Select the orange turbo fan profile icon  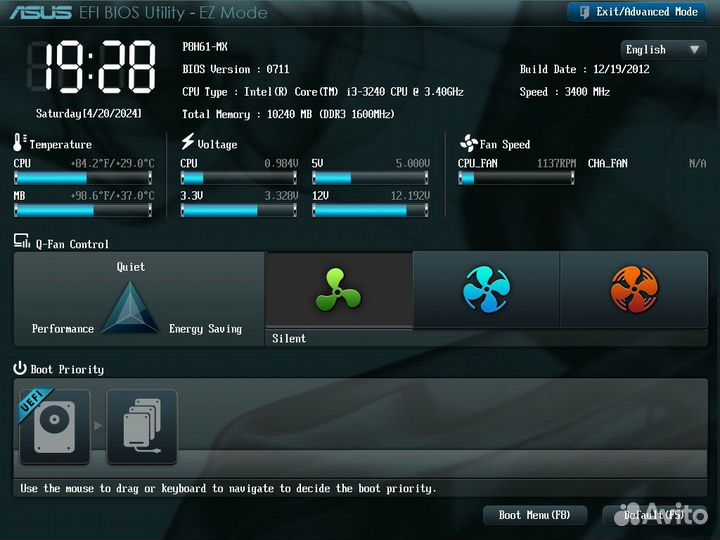tap(634, 290)
